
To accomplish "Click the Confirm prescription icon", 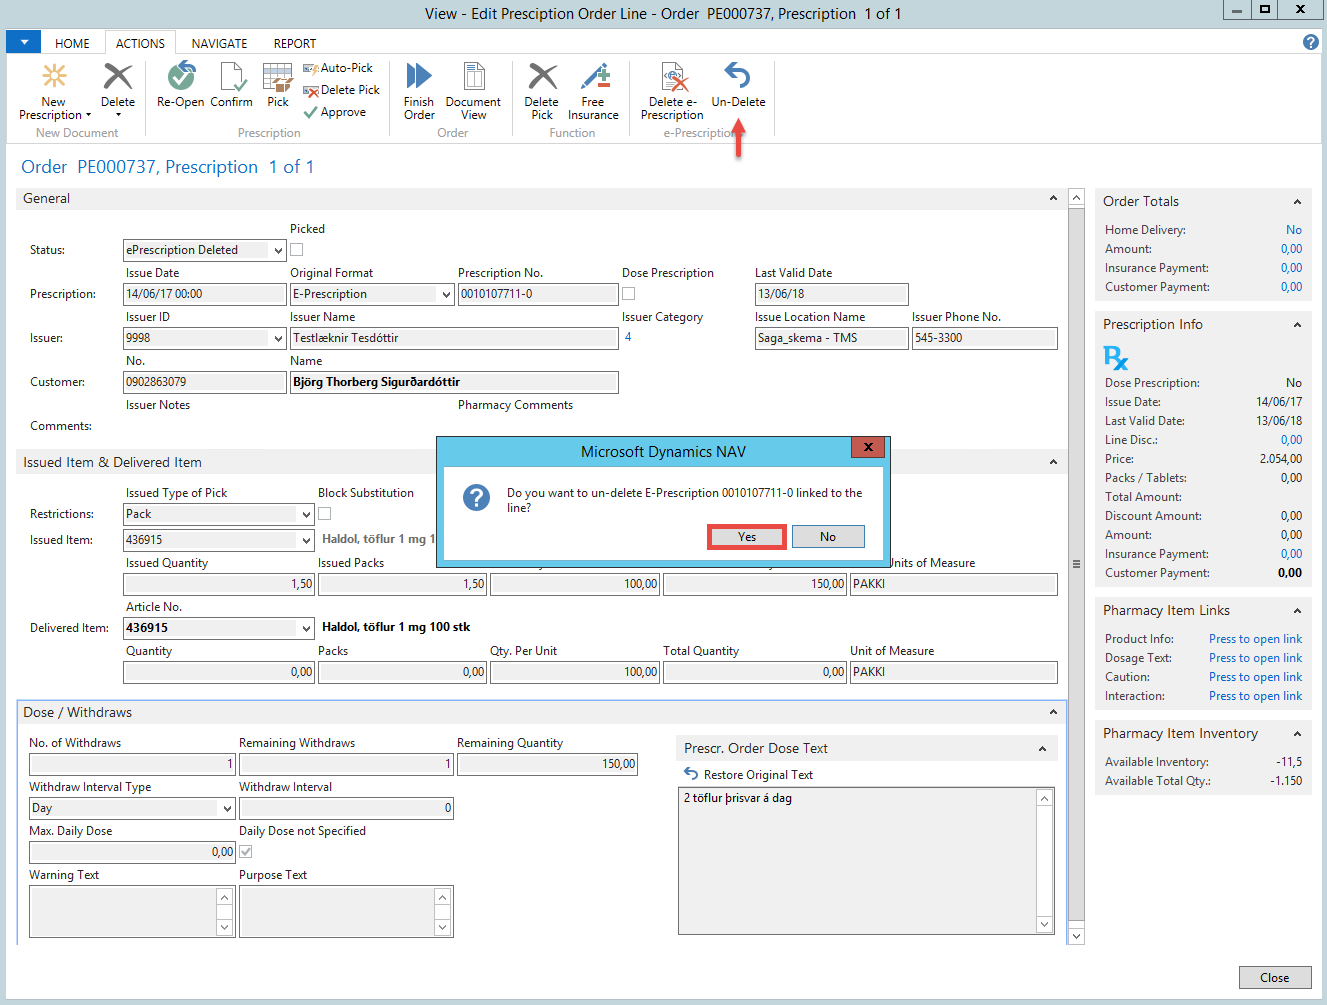I will 232,78.
